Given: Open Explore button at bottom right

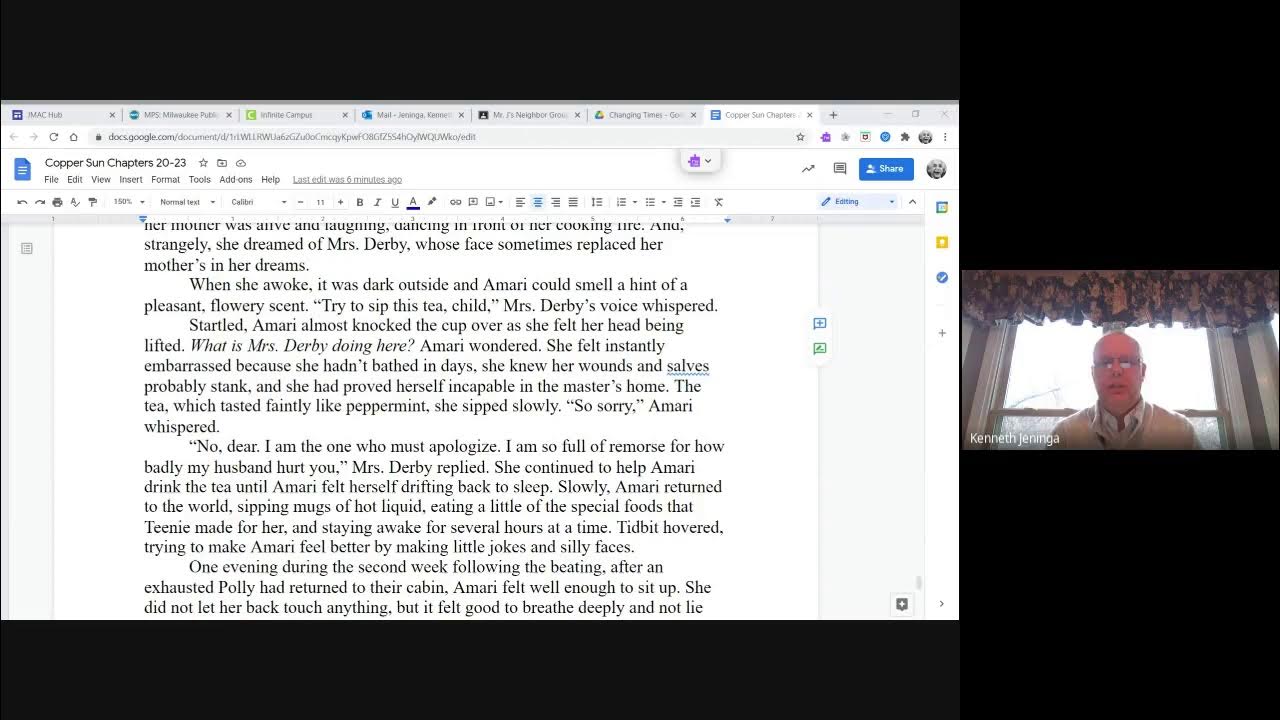Looking at the screenshot, I should coord(902,604).
